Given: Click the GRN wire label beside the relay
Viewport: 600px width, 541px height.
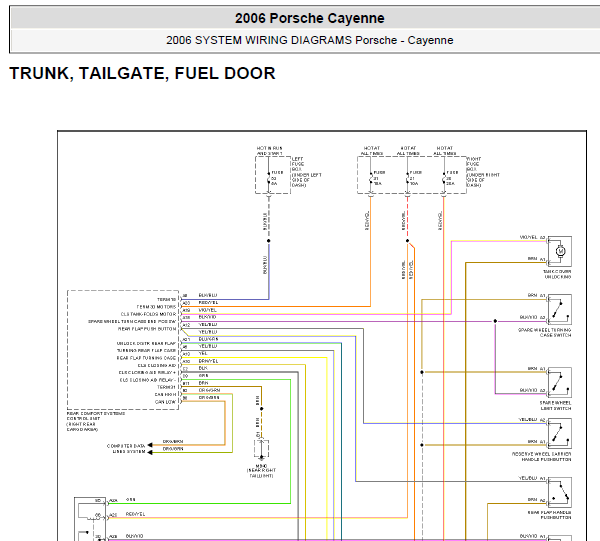Looking at the screenshot, I should click(130, 500).
